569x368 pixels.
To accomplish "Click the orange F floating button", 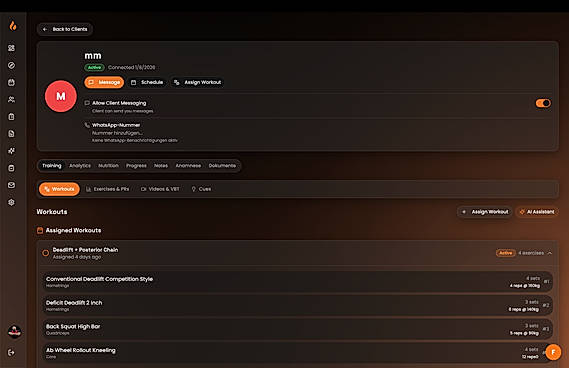I will [x=553, y=352].
